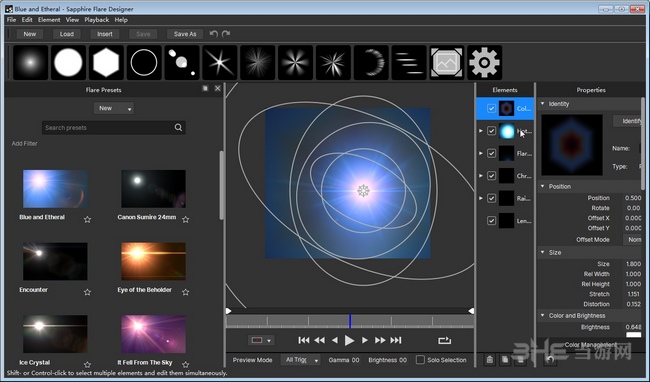Undock the Flare Presets panel
Image resolution: width=650 pixels, height=382 pixels.
[x=205, y=88]
